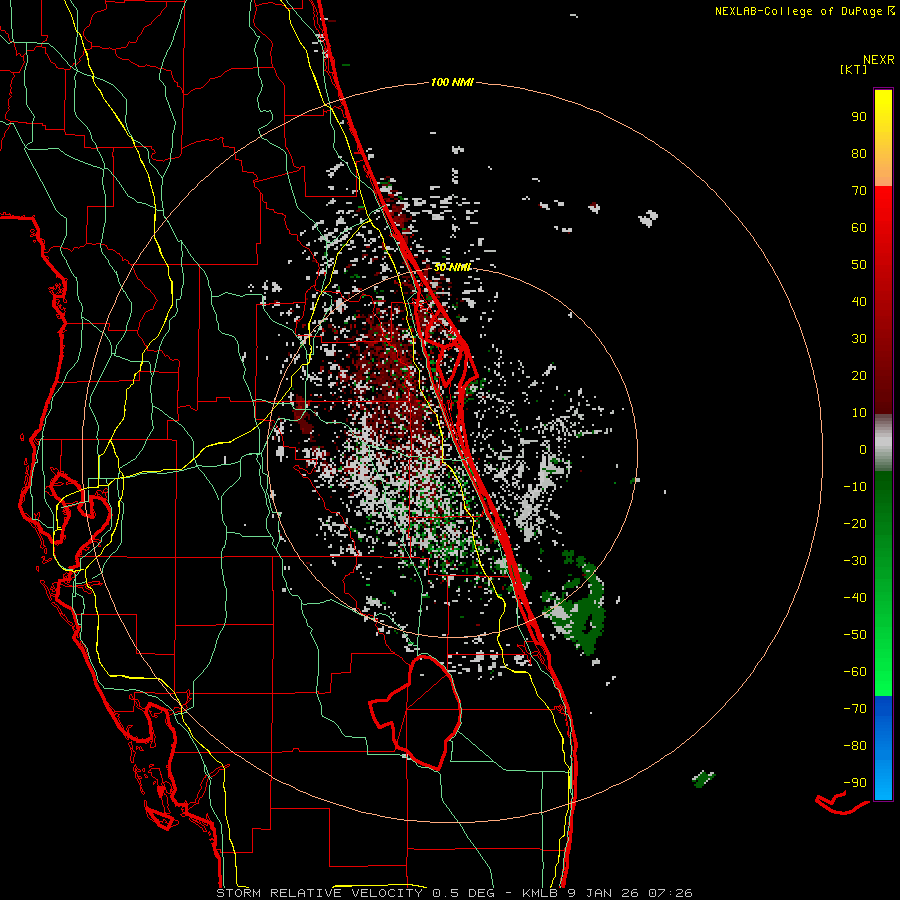Click the 70 value on velocity scale

(859, 191)
